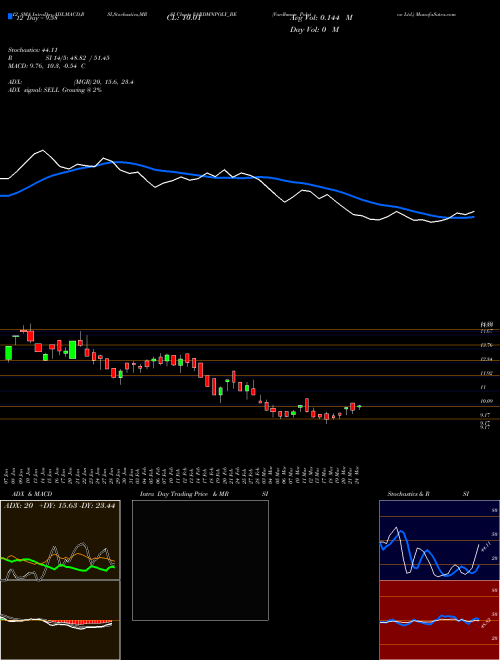Click the 'Avg Vol: 0.144 M' text
The image size is (500, 660).
pos(321,18)
